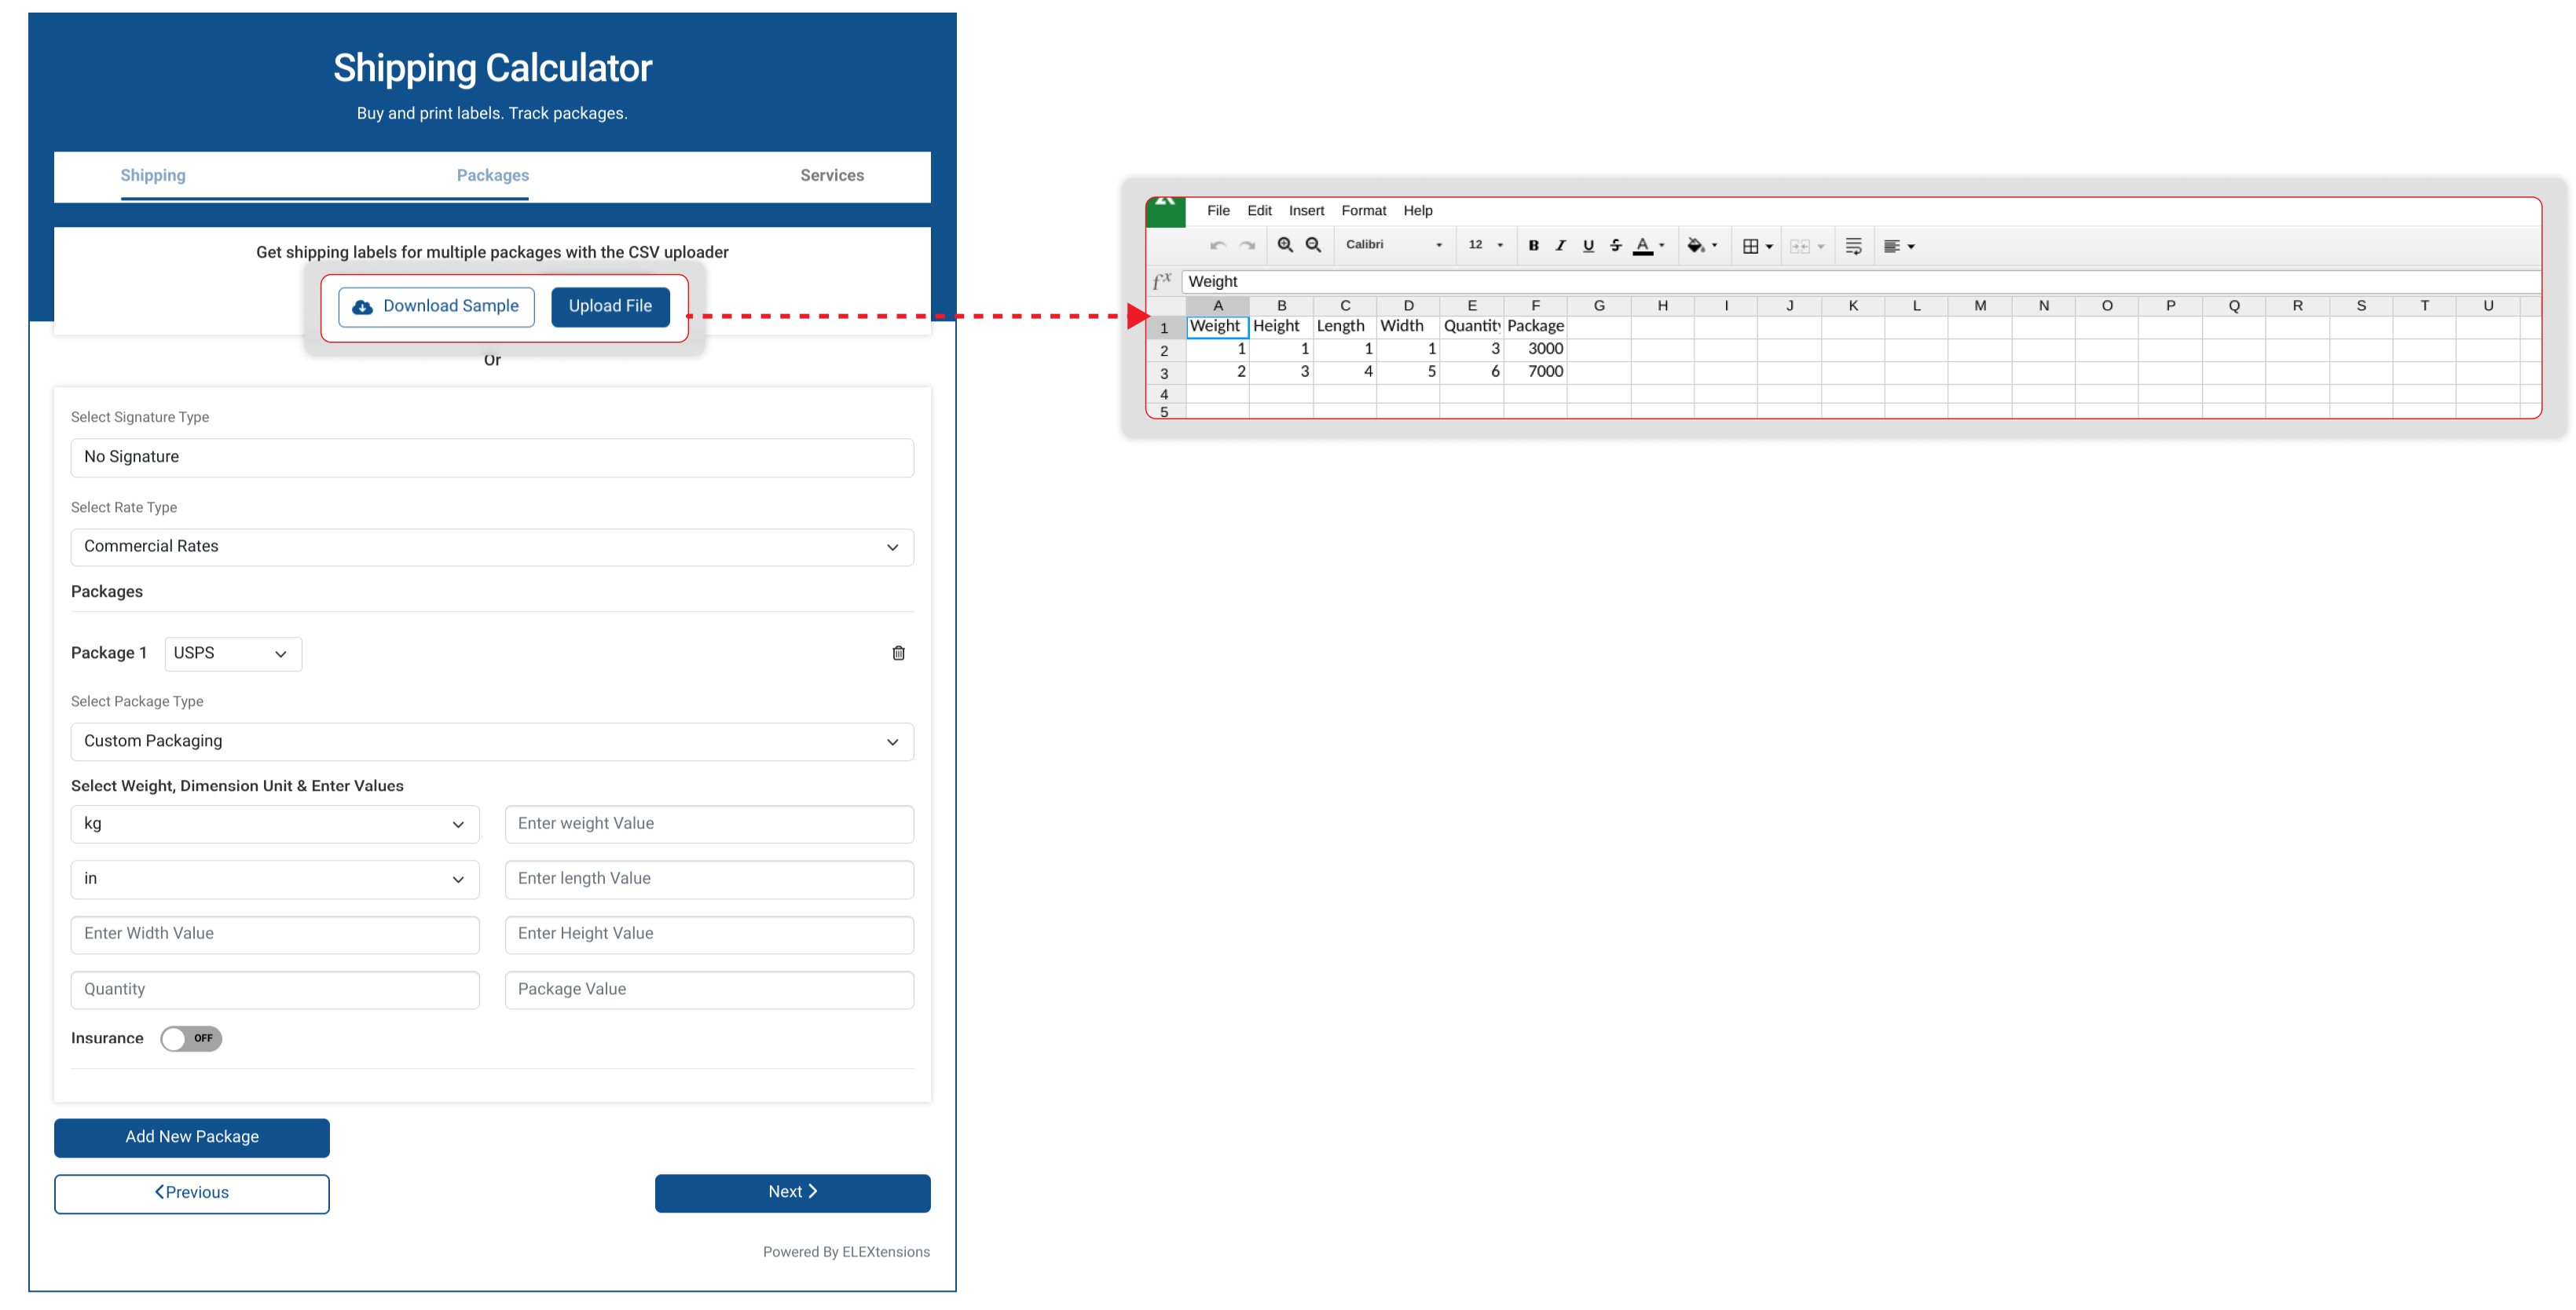Switch to the Services tab

[832, 175]
